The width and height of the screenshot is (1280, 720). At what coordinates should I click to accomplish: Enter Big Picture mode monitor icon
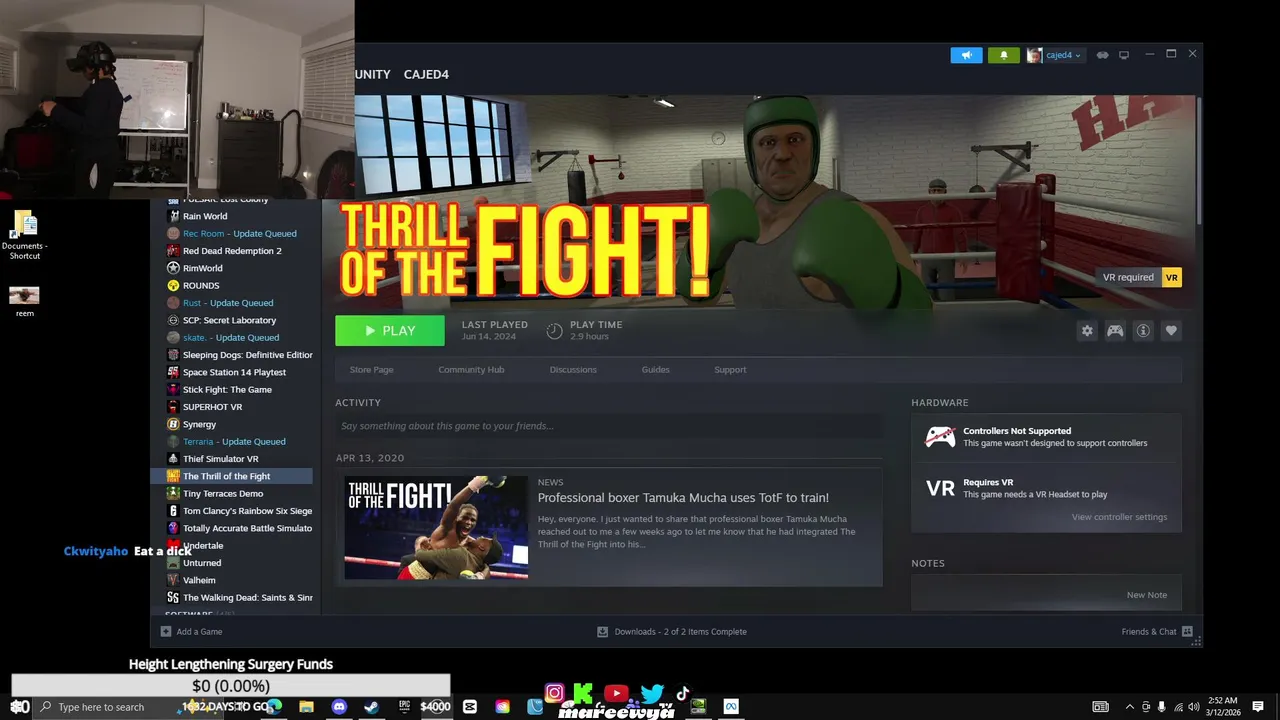(x=1124, y=55)
